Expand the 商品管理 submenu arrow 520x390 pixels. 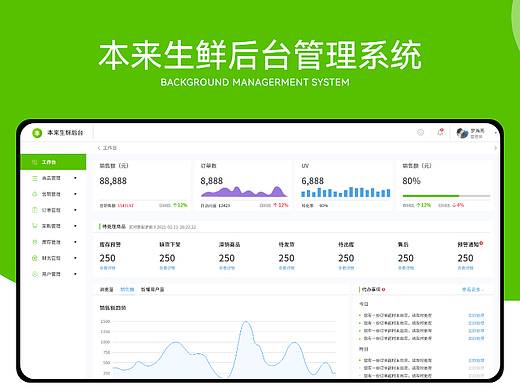click(x=75, y=178)
